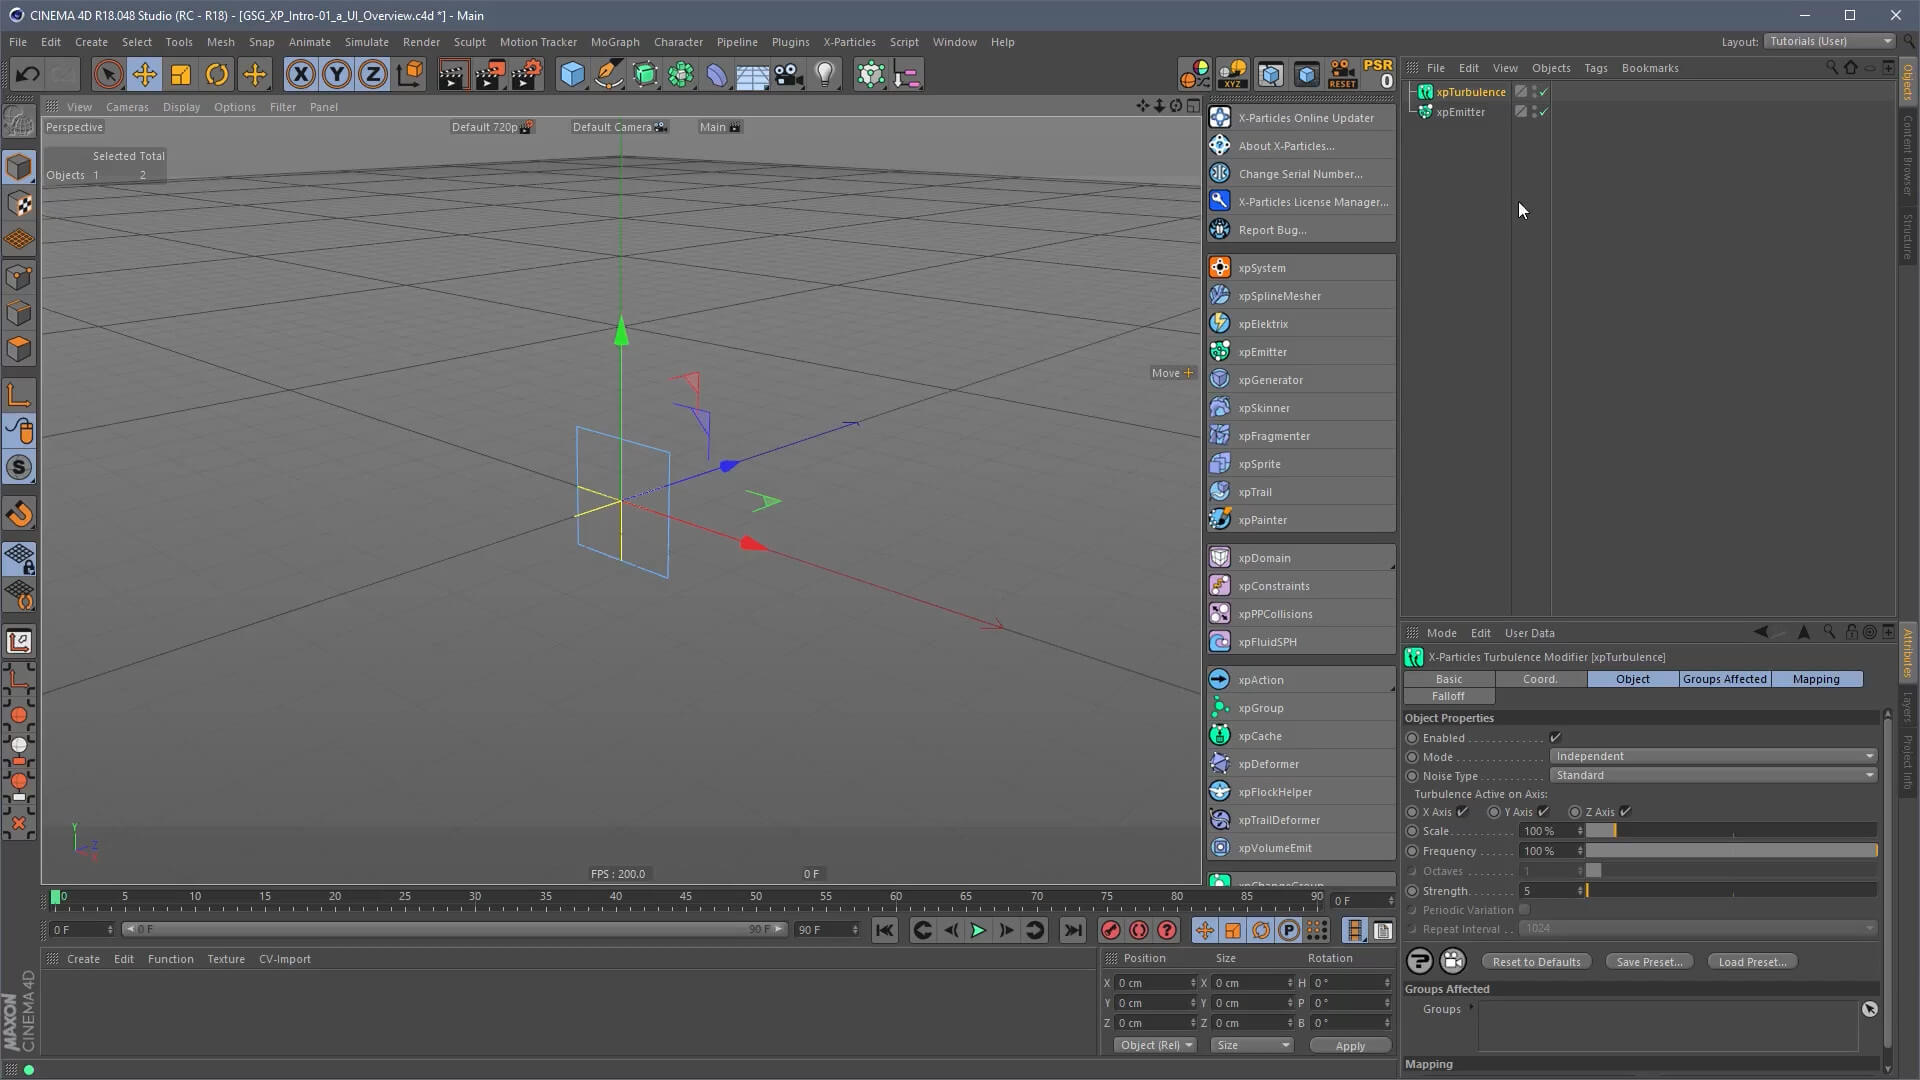Click the Undo arrow icon
This screenshot has width=1920, height=1080.
[x=27, y=75]
